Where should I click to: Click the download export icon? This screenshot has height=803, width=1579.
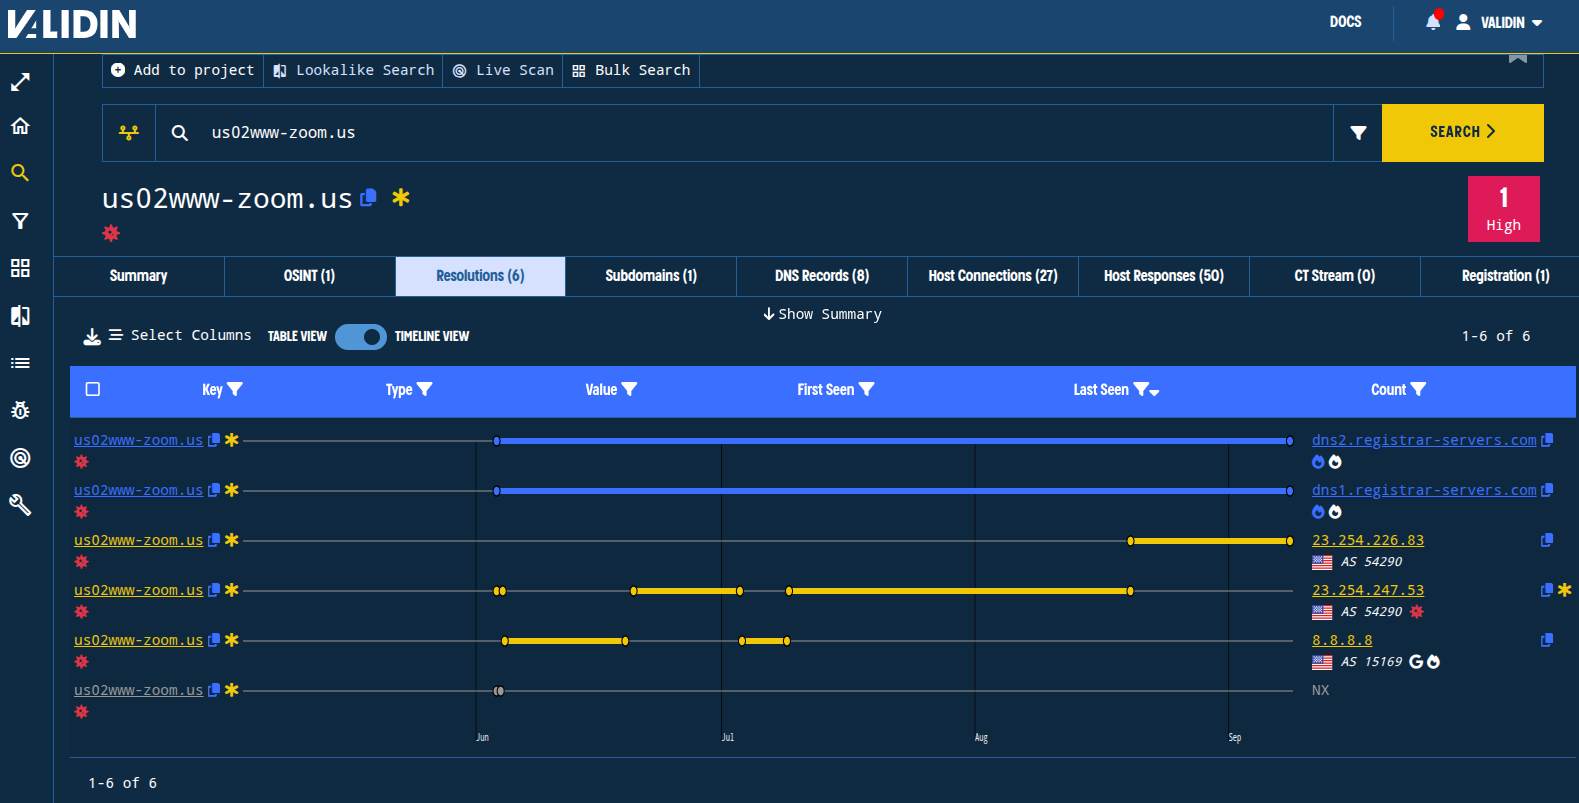[92, 337]
